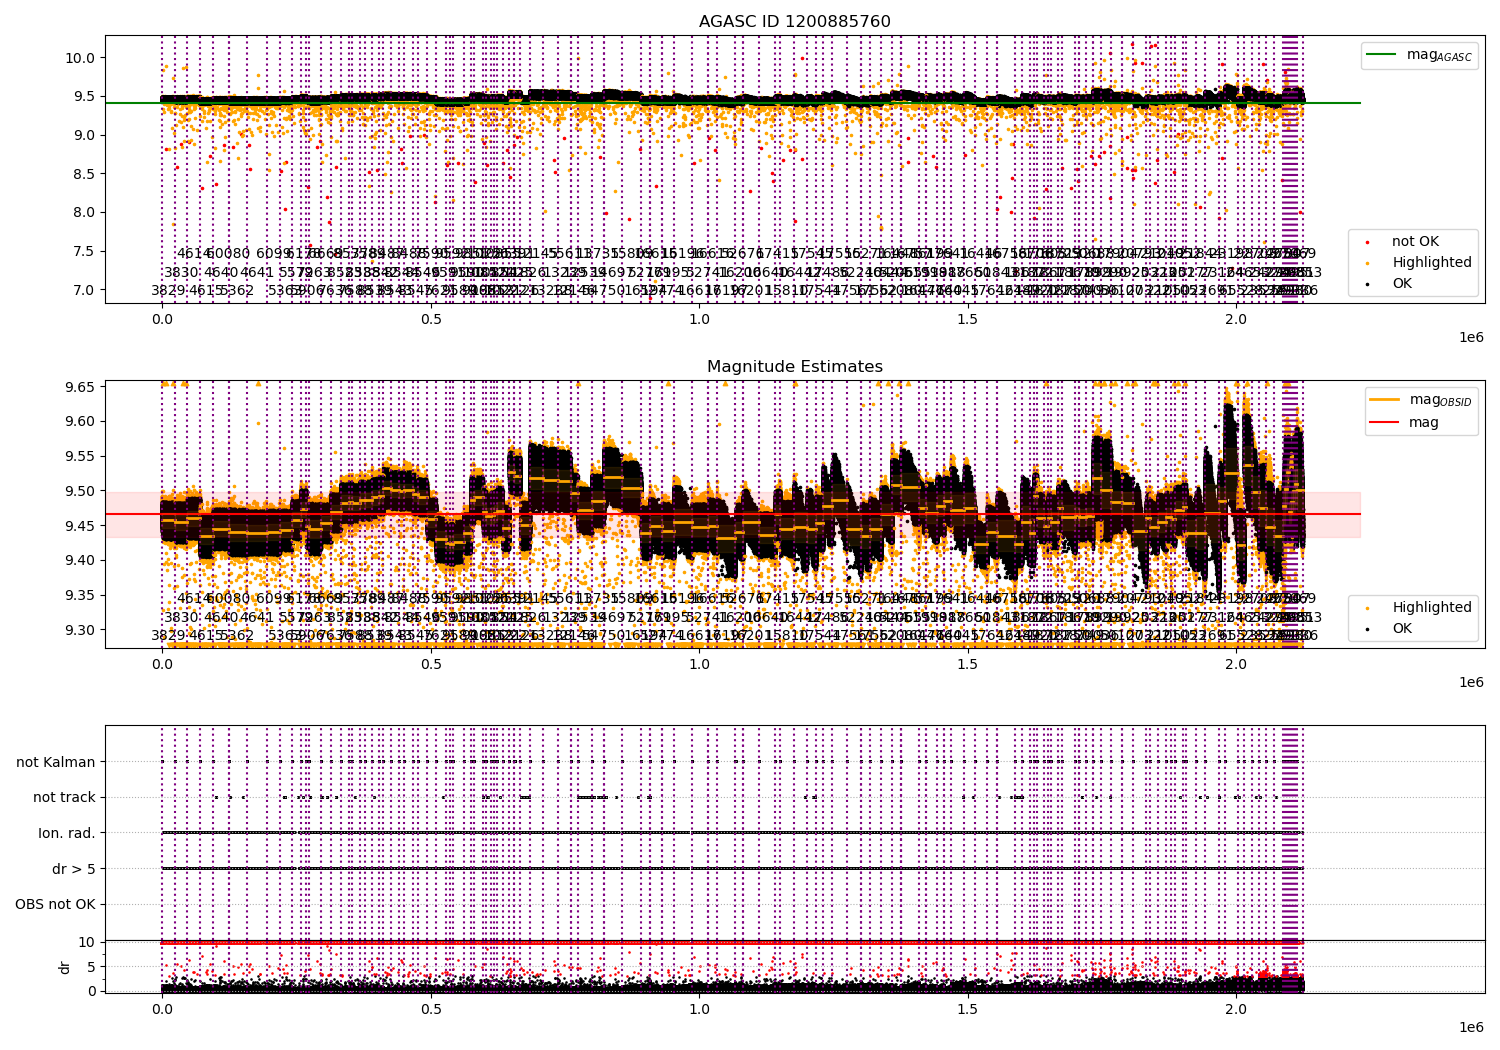
Task: Click the 'not Kalman' row label
Action: [x=56, y=762]
